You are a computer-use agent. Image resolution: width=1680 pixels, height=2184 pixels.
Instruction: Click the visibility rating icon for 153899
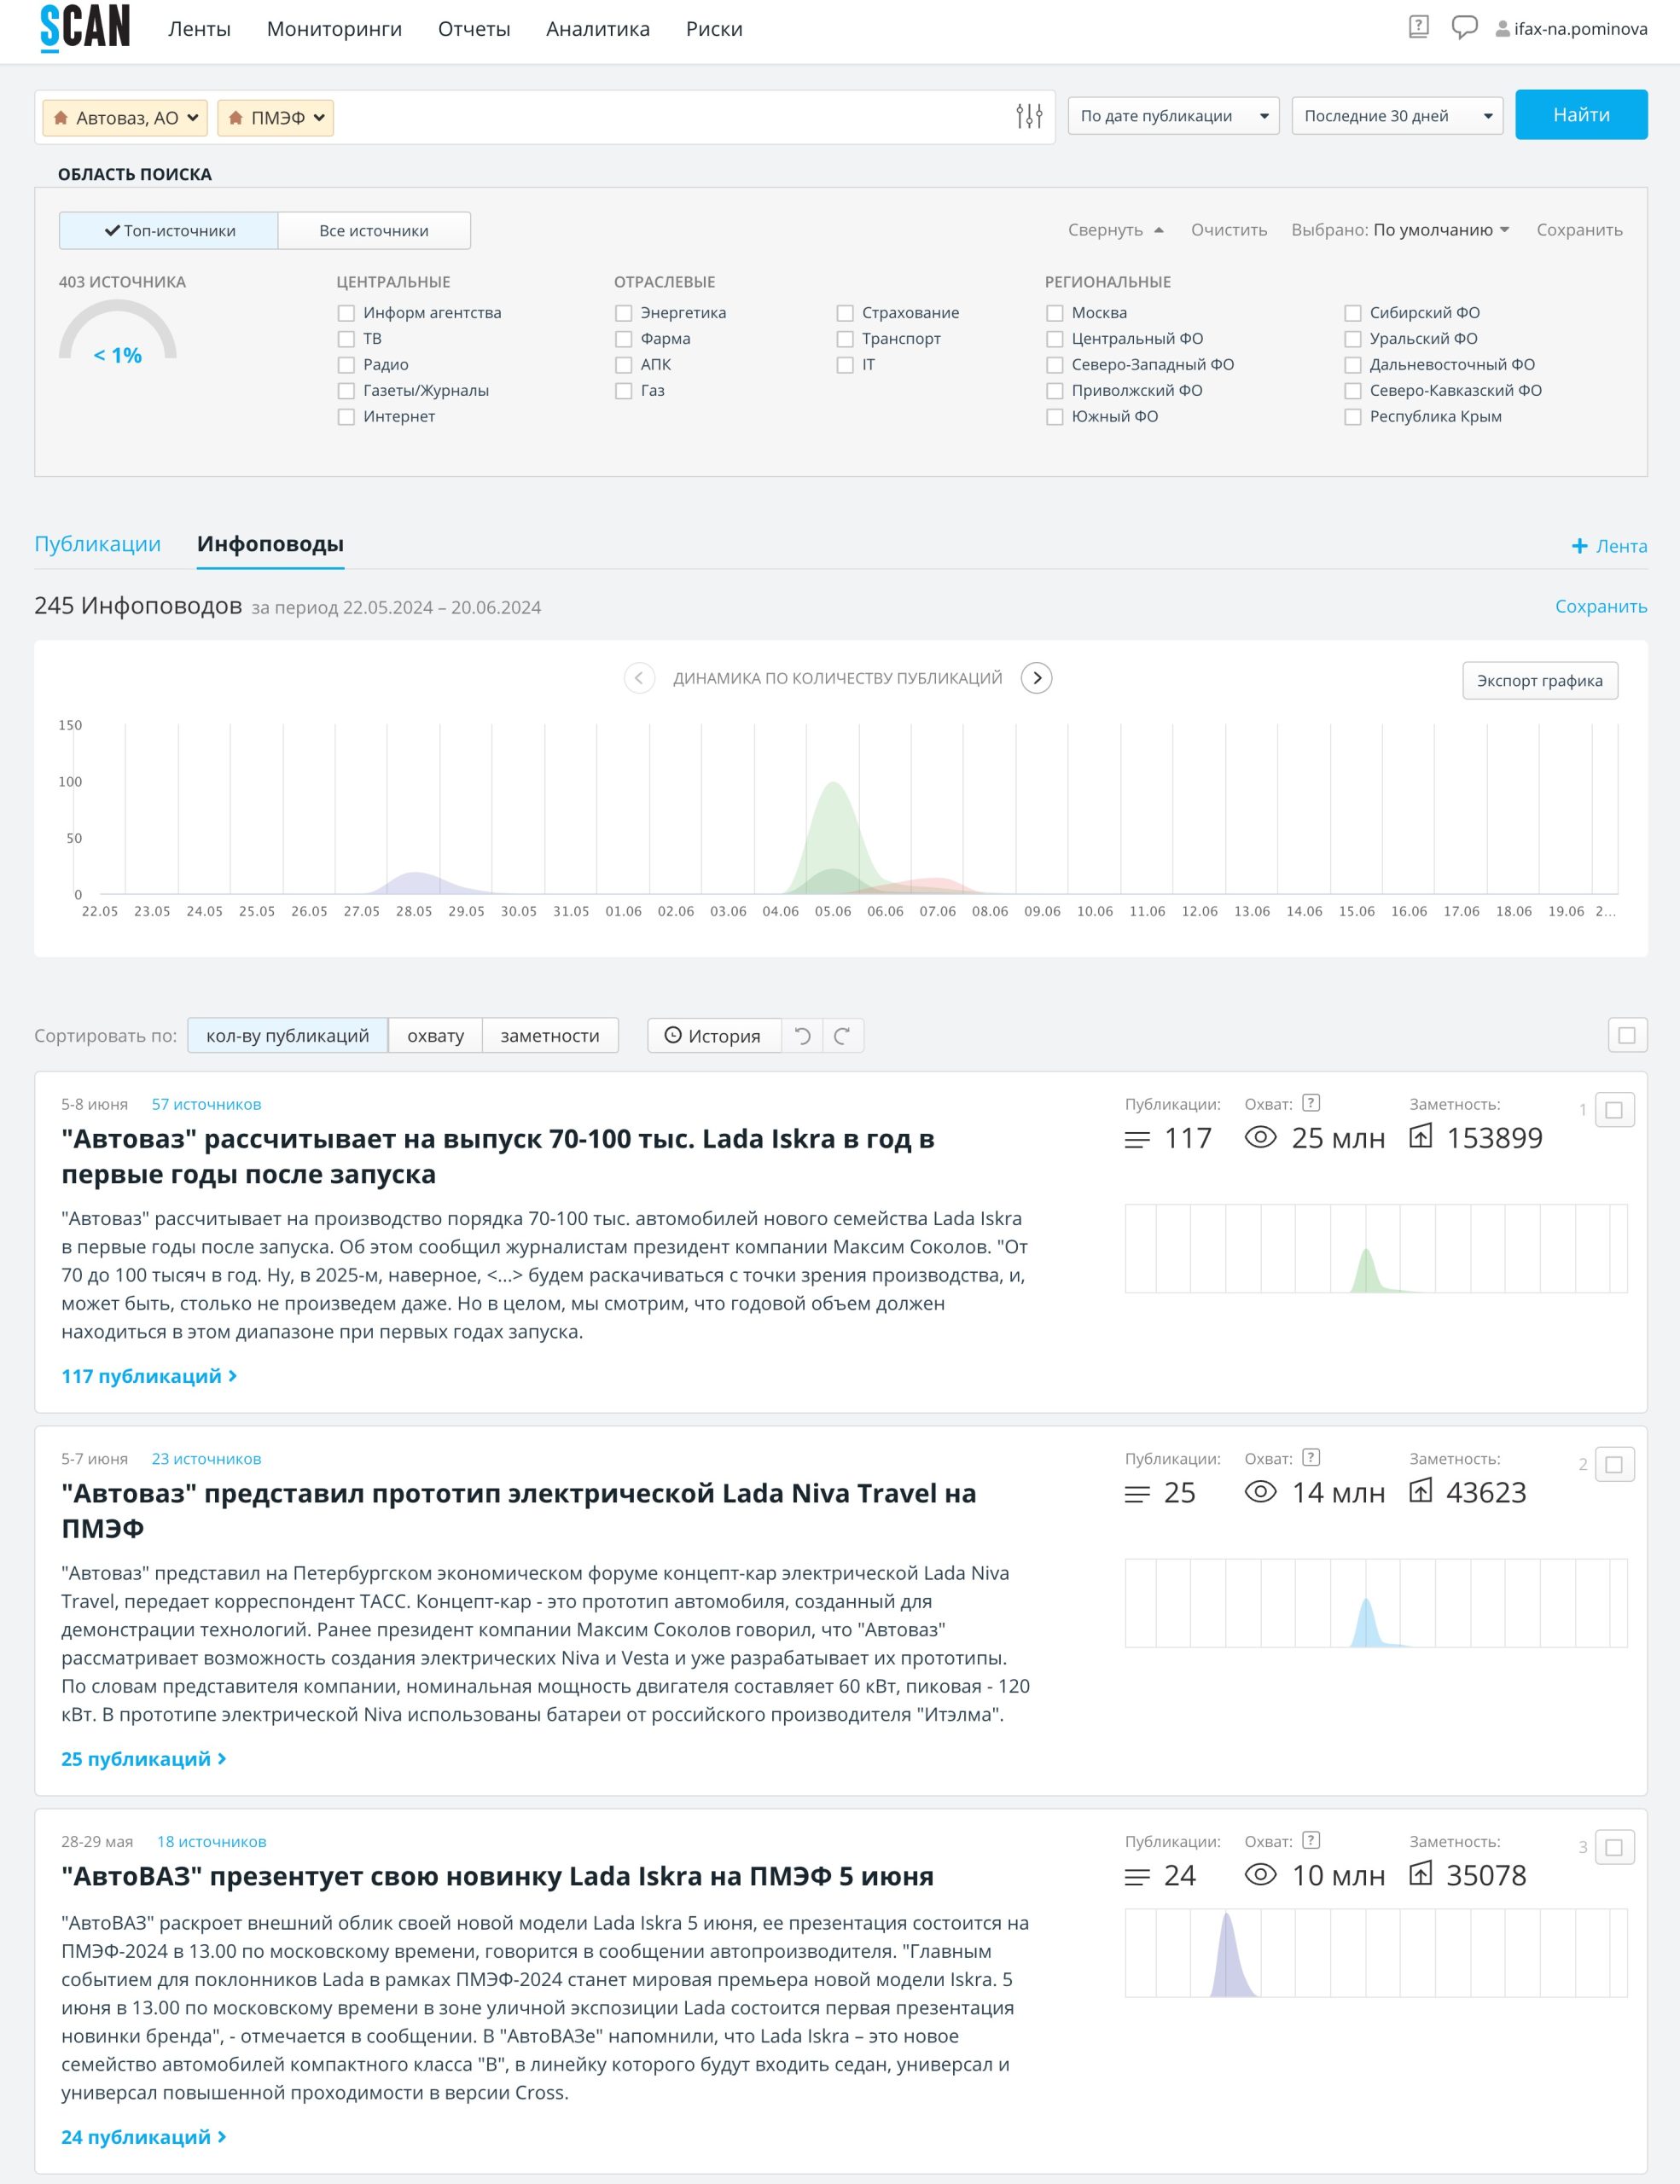[1420, 1137]
